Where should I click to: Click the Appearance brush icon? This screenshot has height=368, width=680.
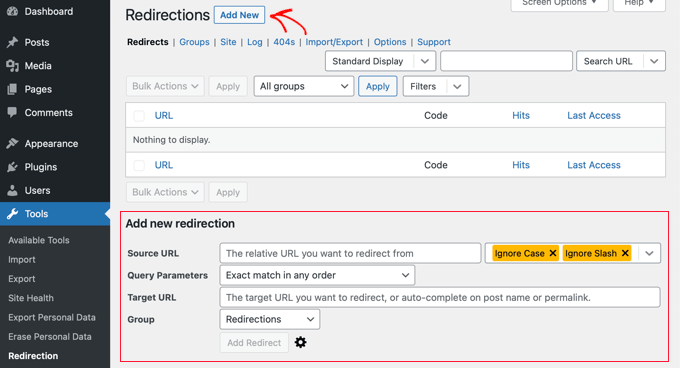point(13,143)
